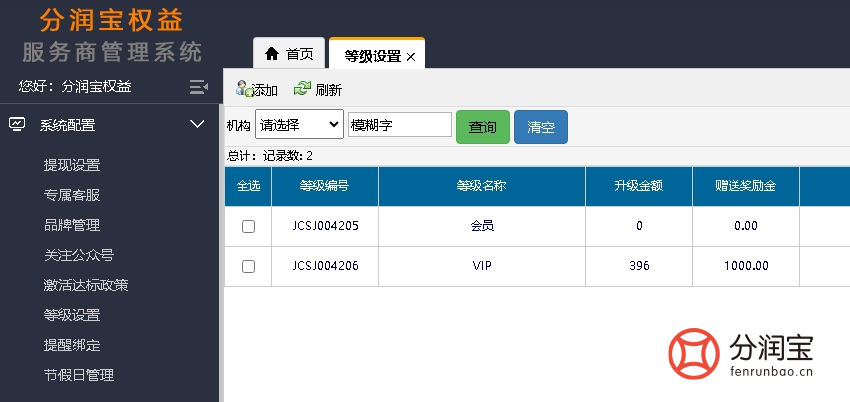
Task: Focus the 模糊字 search input field
Action: click(x=400, y=125)
